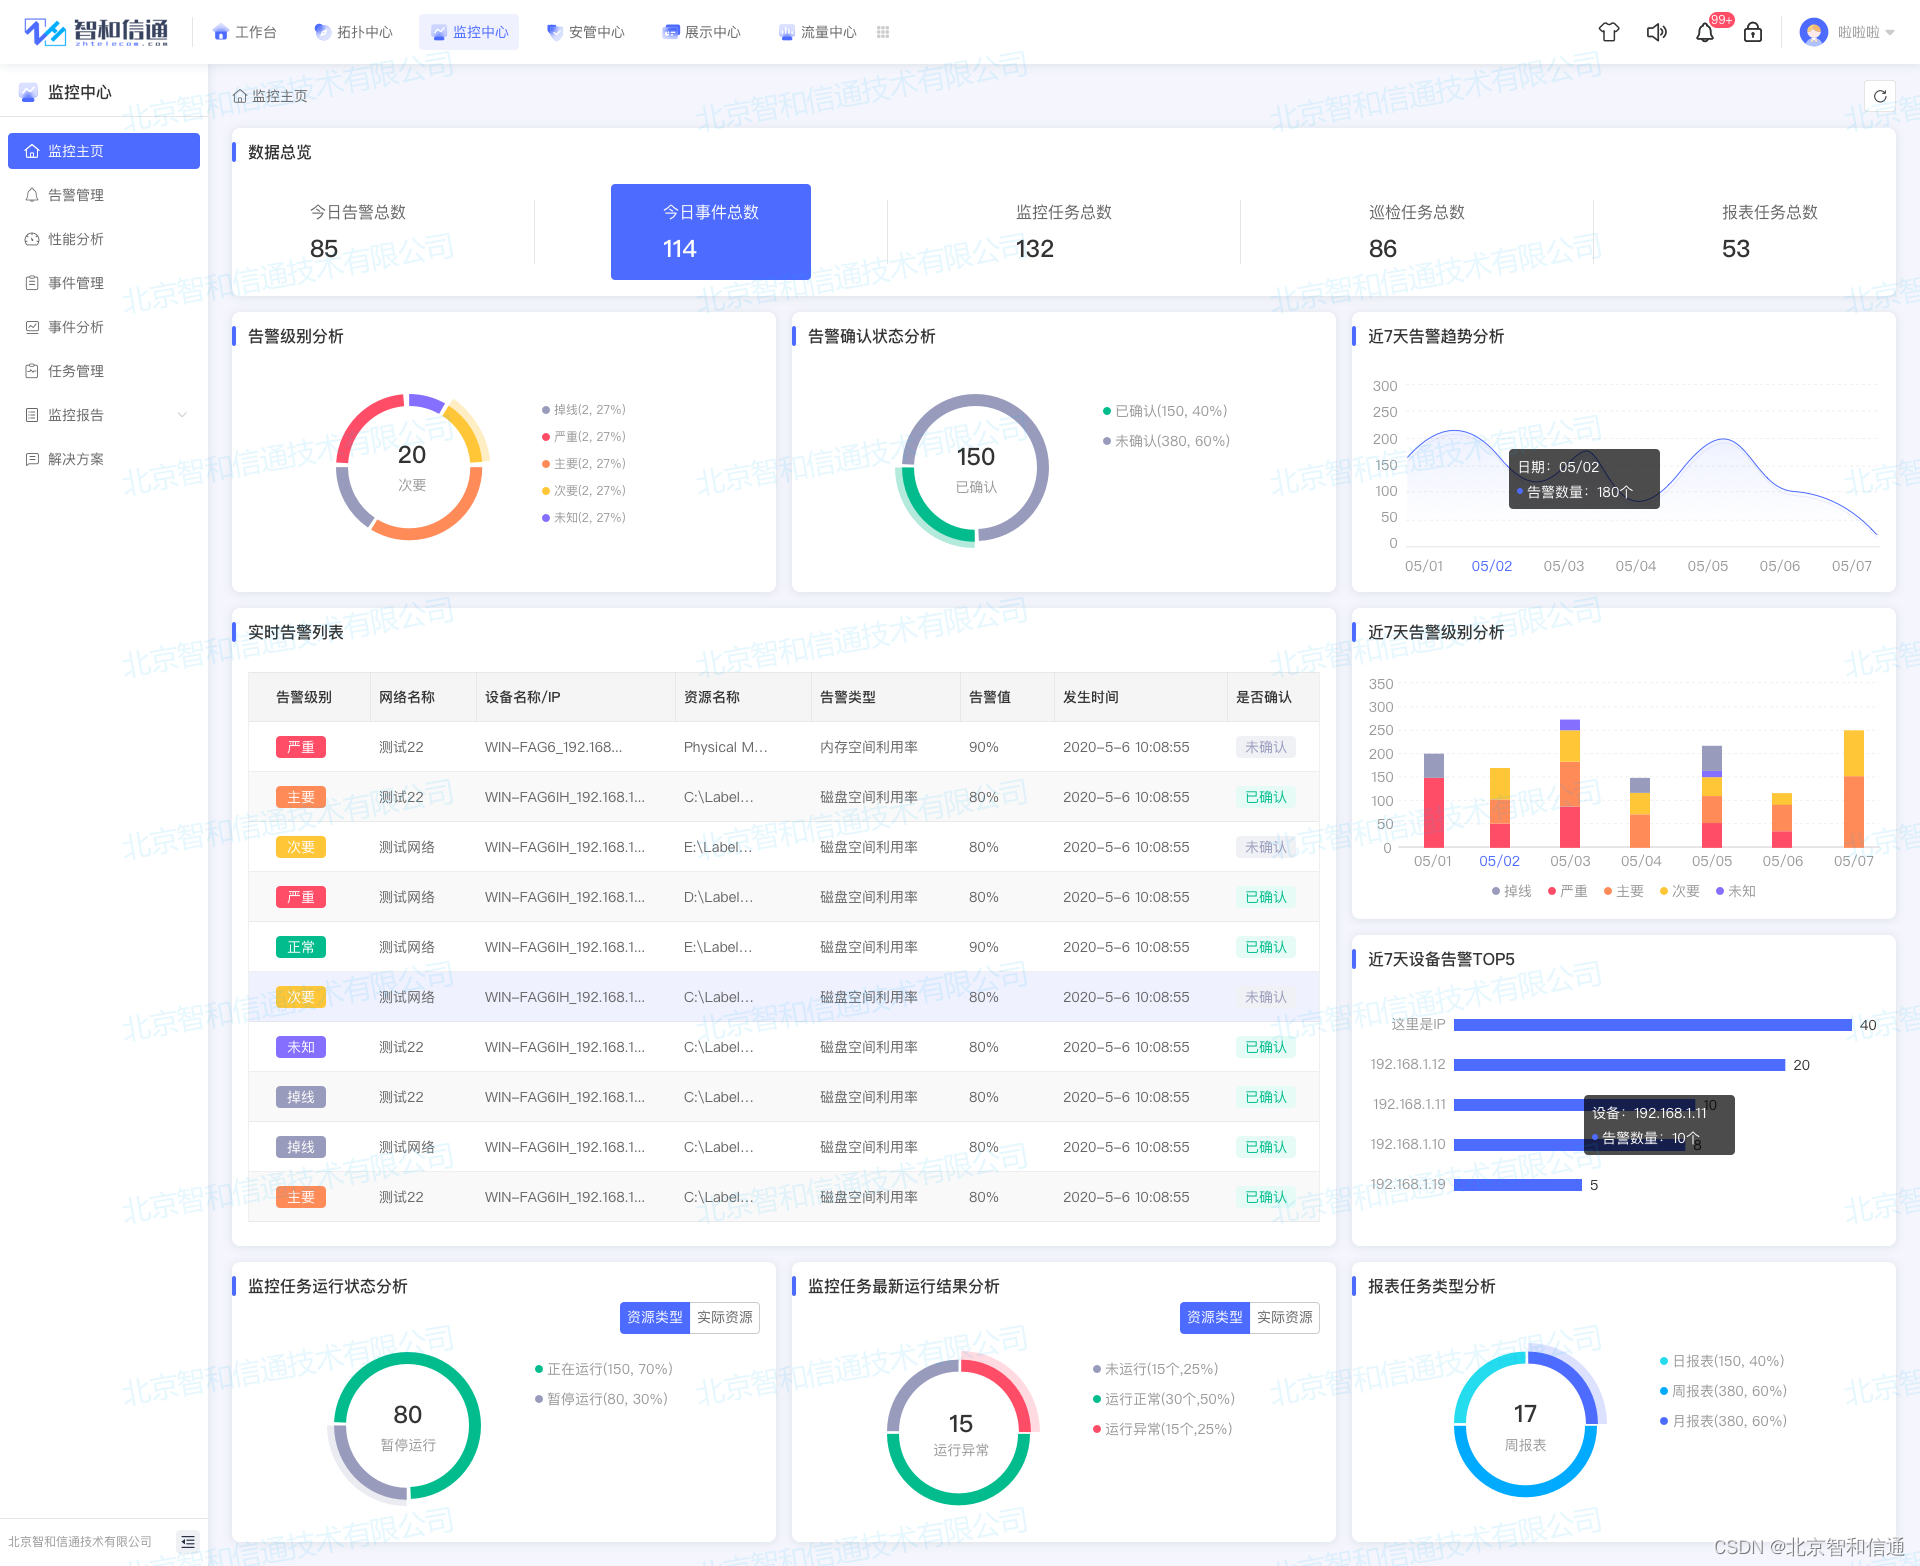The image size is (1920, 1566).
Task: Collapse sidebar using bottom menu icon
Action: pyautogui.click(x=188, y=1541)
